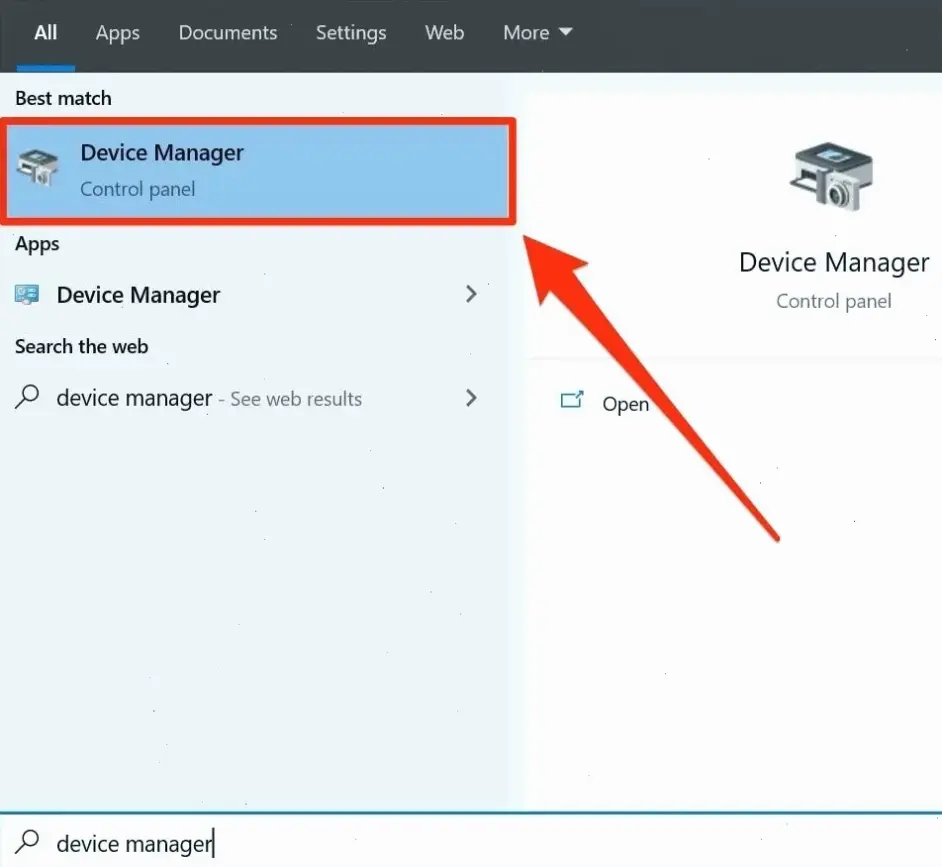The height and width of the screenshot is (867, 942).
Task: Open the More filter dropdown
Action: click(537, 33)
